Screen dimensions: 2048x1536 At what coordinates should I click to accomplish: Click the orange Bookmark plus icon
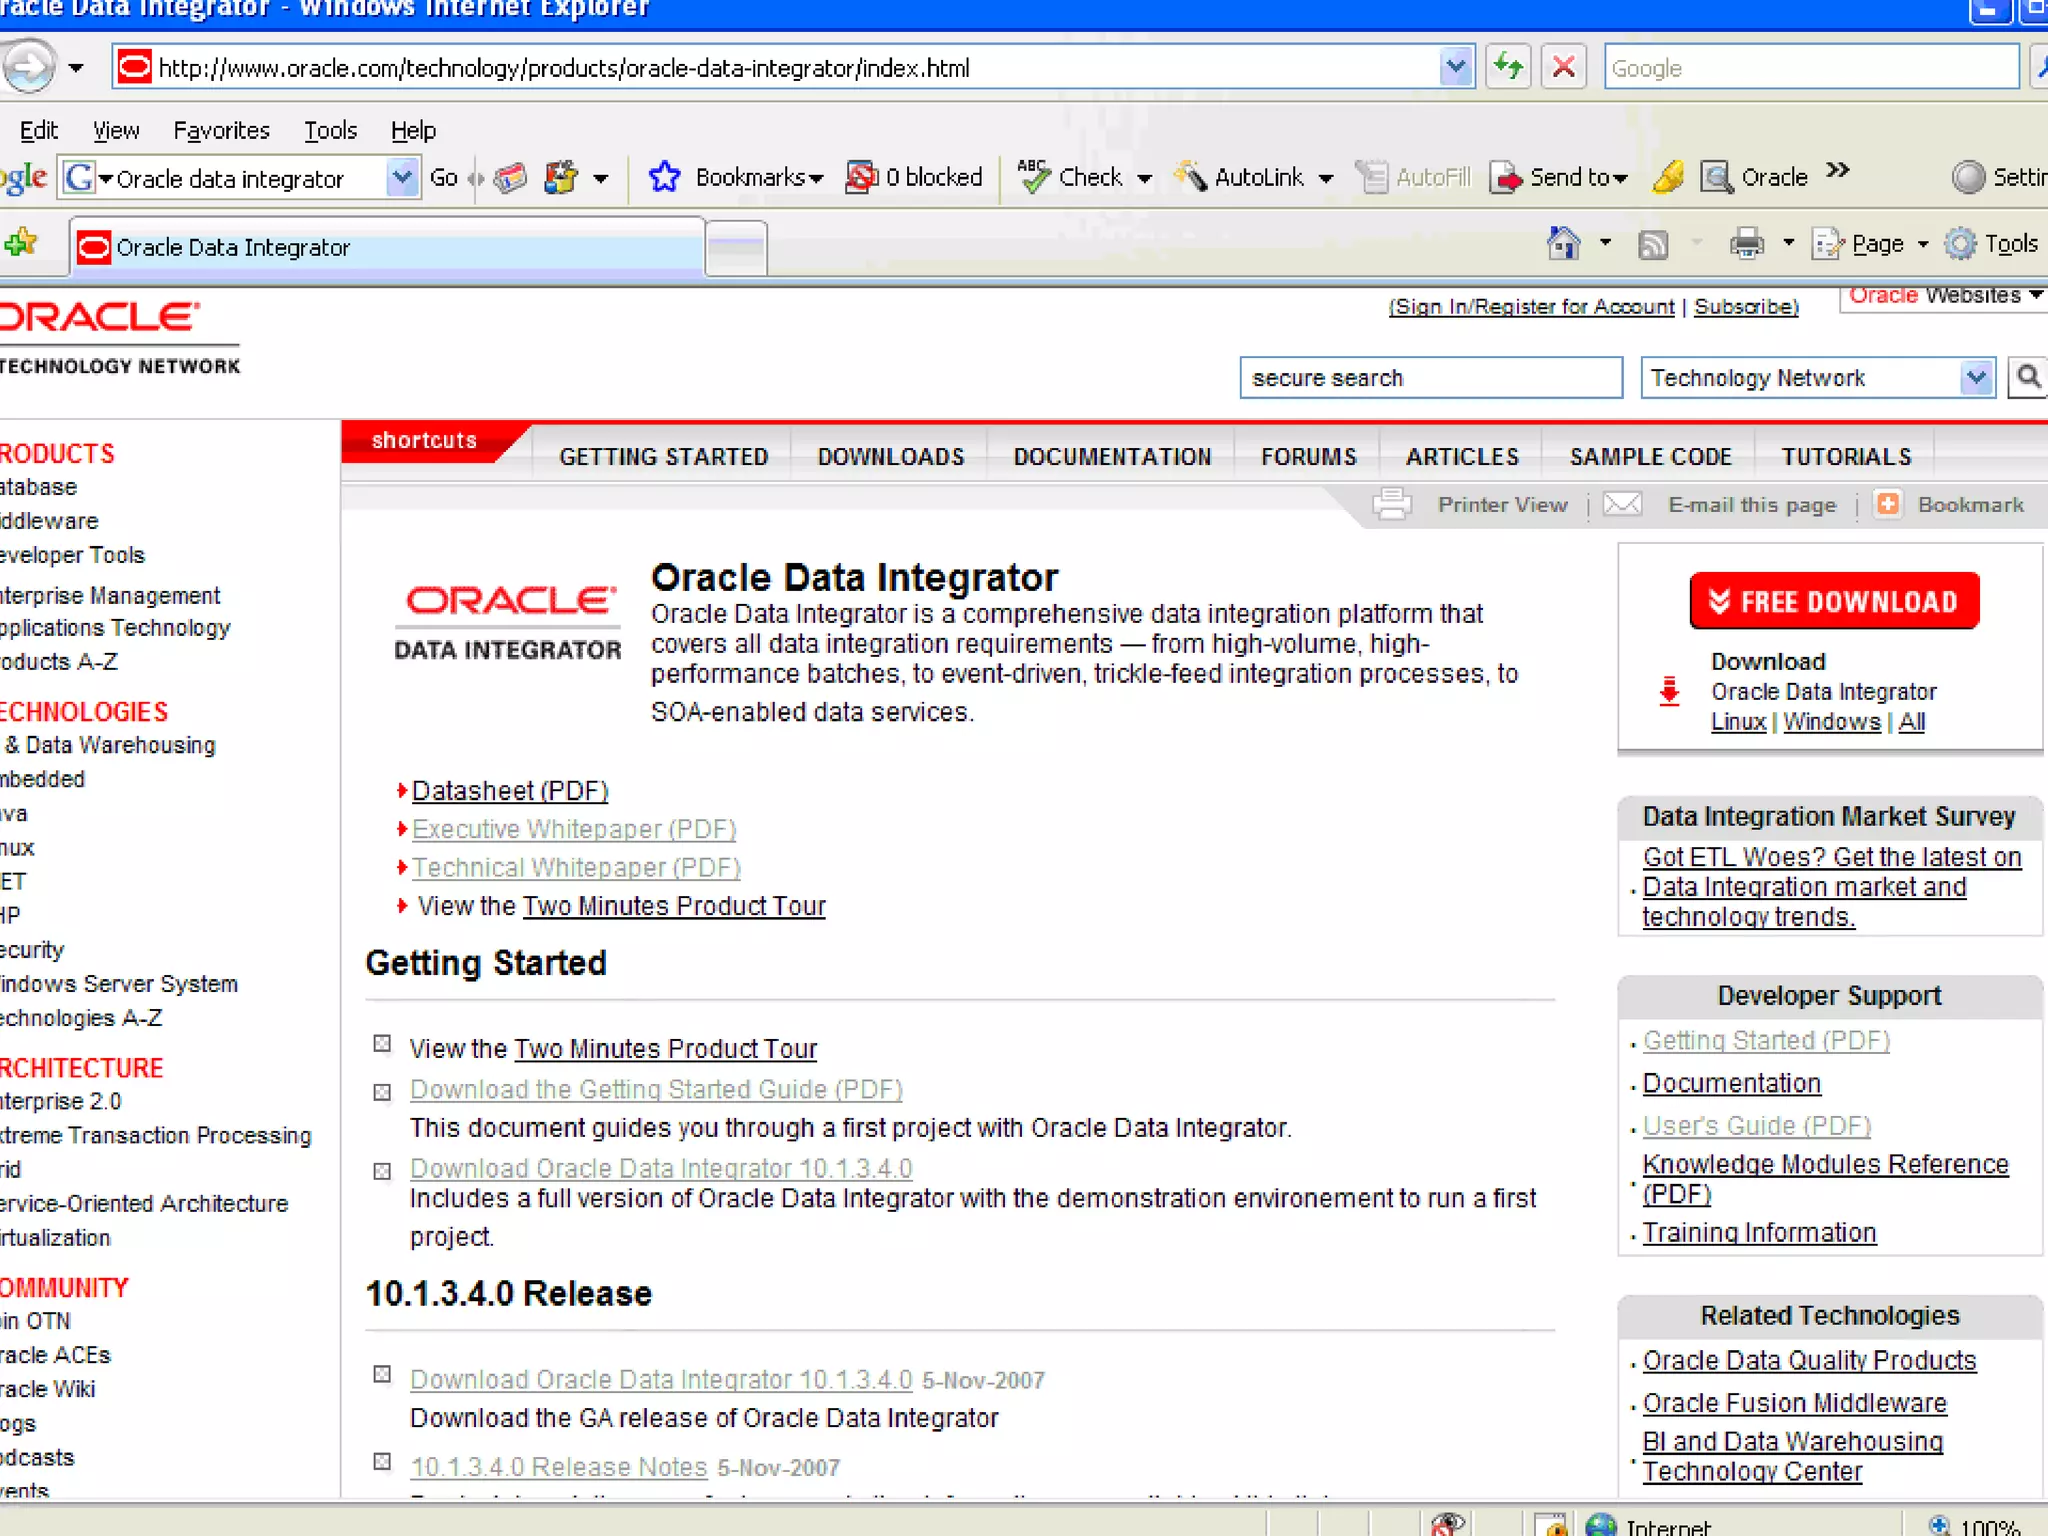coord(1888,504)
